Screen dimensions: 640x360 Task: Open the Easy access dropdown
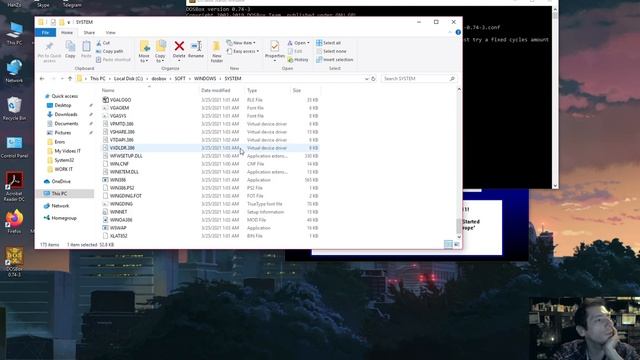click(x=242, y=51)
